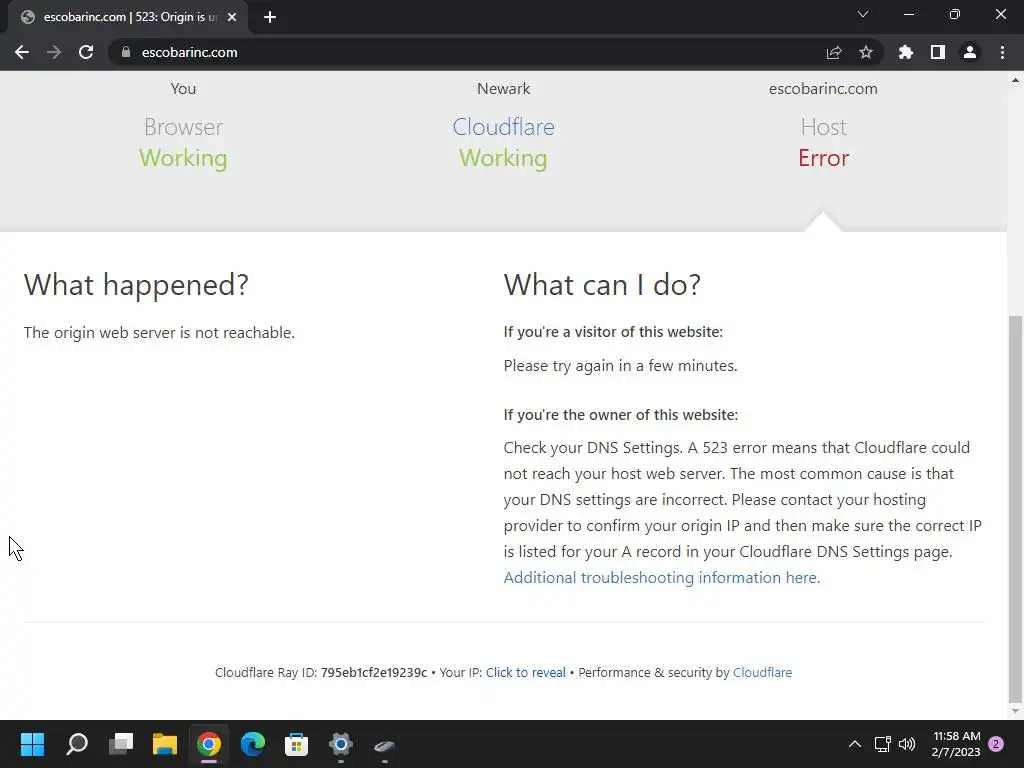The width and height of the screenshot is (1024, 768).
Task: Click the red Error status text
Action: (x=824, y=158)
